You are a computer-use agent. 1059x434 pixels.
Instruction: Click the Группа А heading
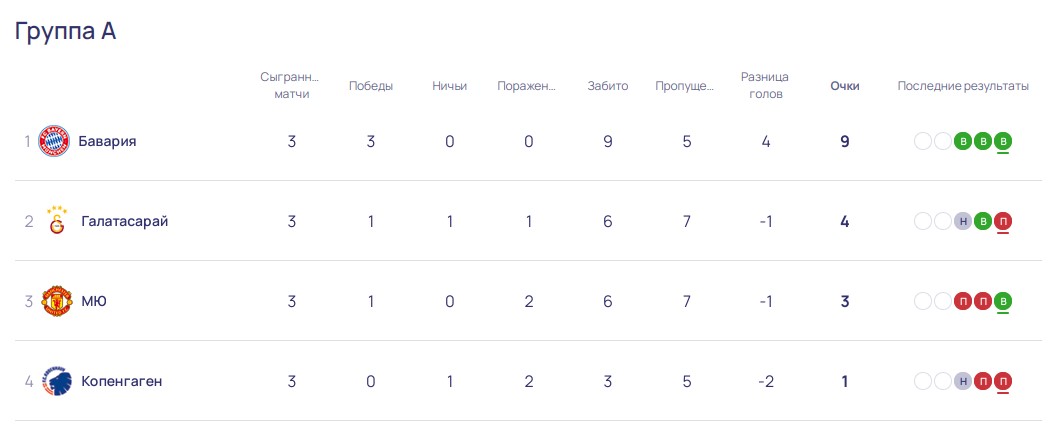(66, 31)
